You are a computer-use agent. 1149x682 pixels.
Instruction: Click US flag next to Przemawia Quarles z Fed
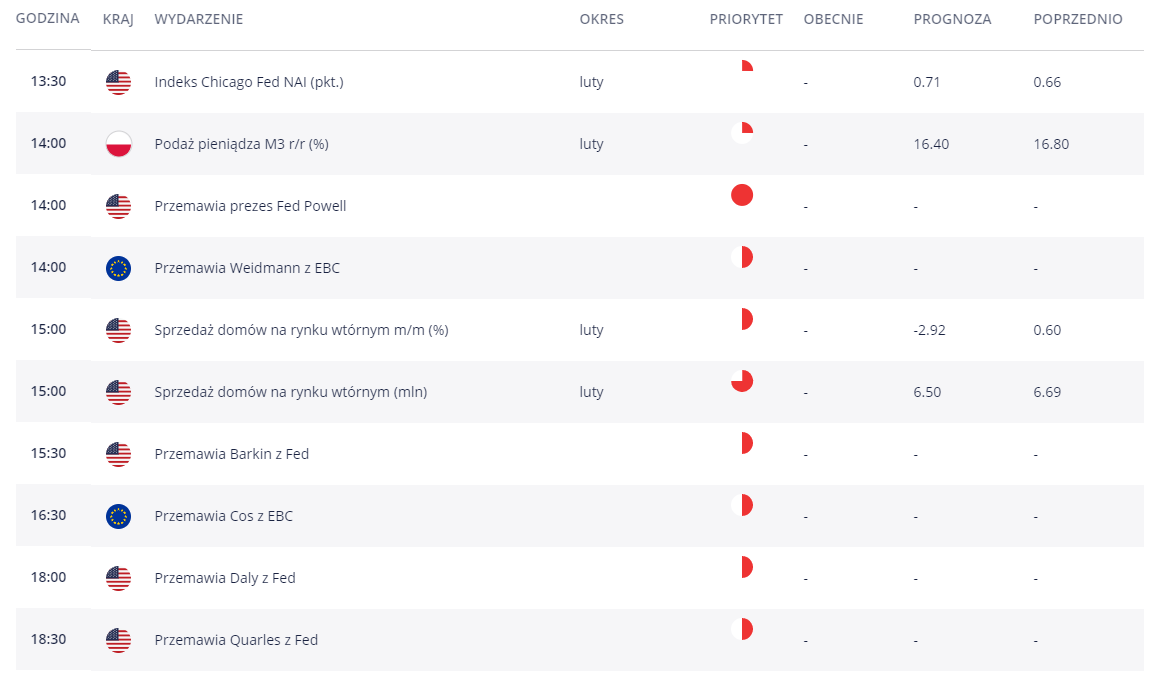coord(118,640)
